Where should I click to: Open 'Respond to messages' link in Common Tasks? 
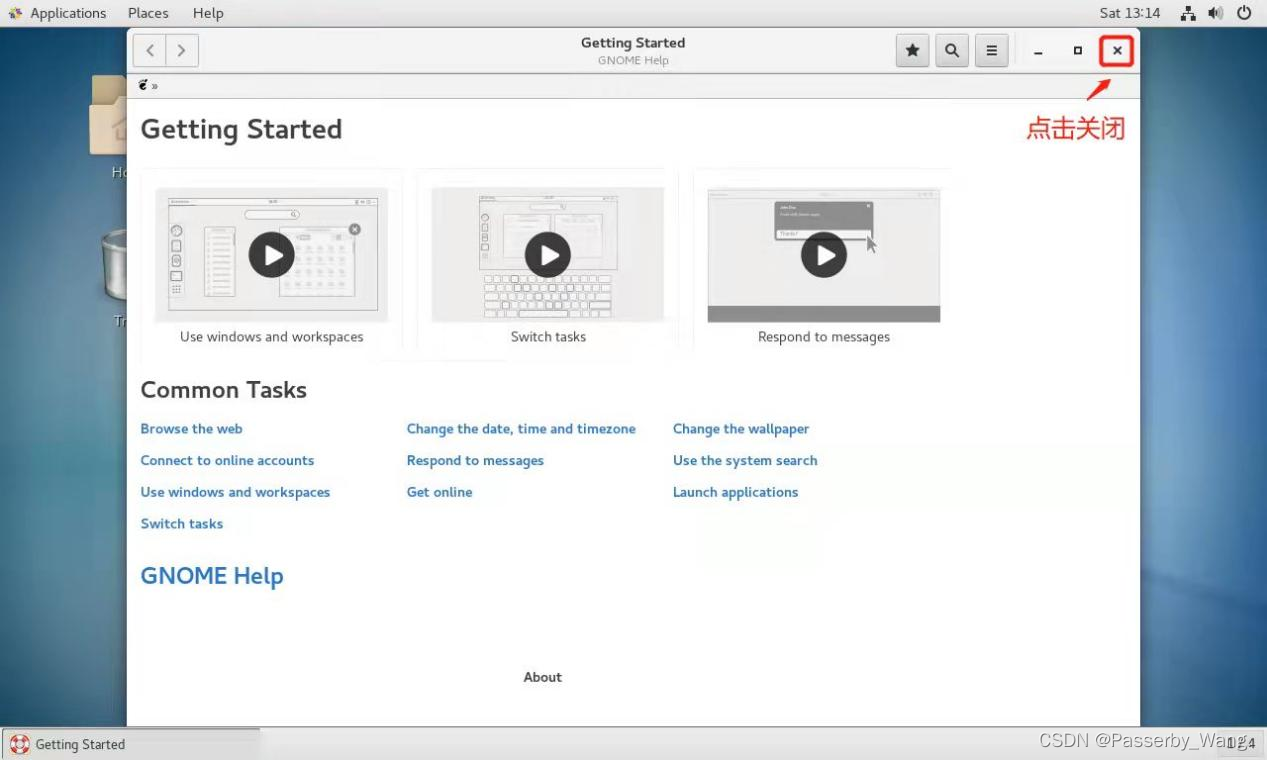(x=475, y=461)
